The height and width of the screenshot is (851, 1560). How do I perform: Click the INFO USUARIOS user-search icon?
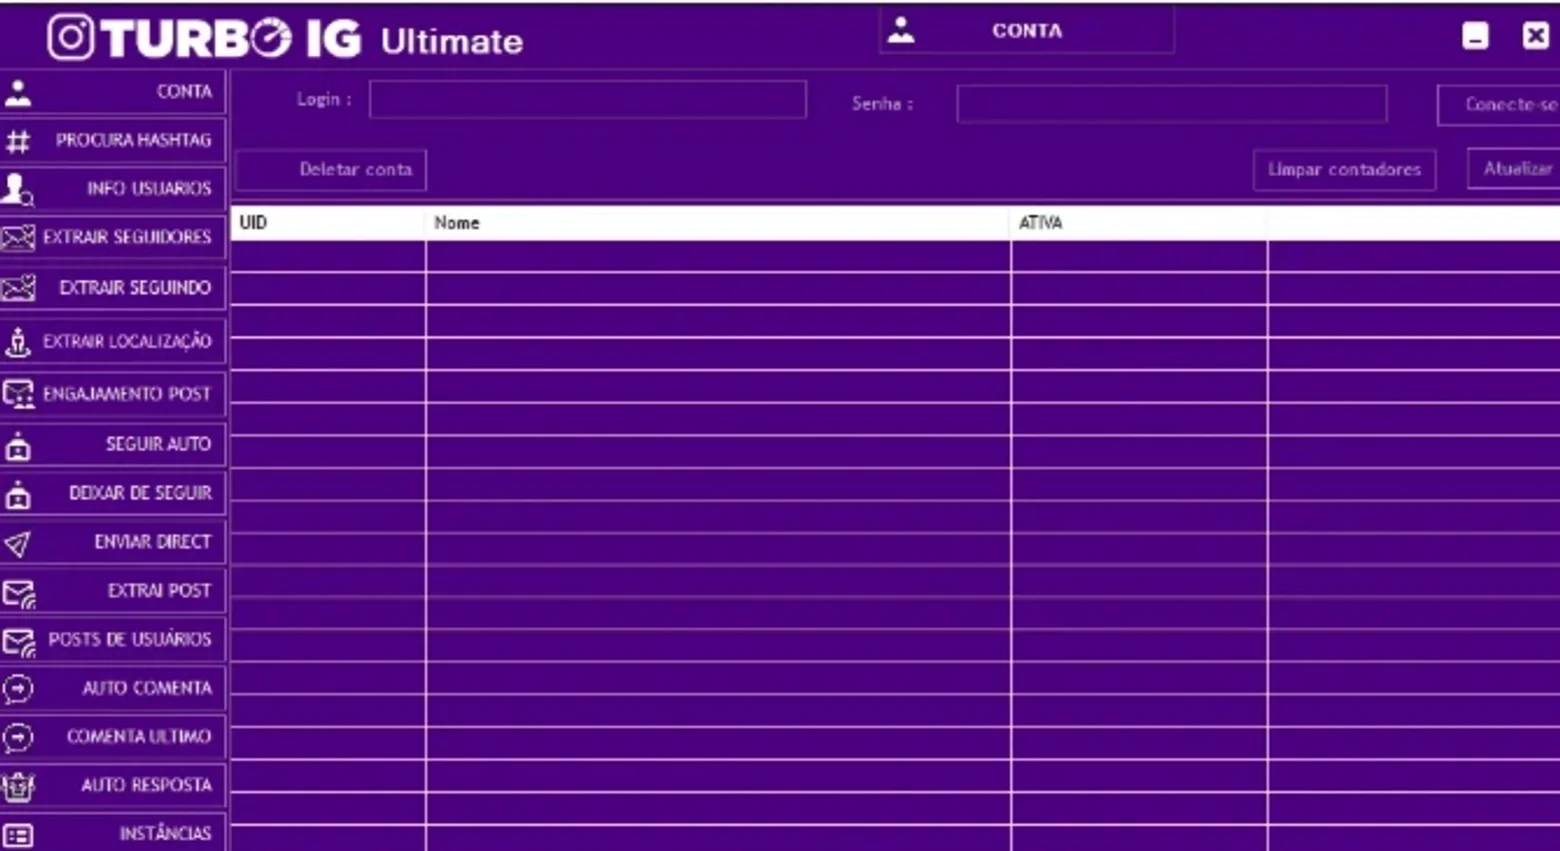coord(18,189)
